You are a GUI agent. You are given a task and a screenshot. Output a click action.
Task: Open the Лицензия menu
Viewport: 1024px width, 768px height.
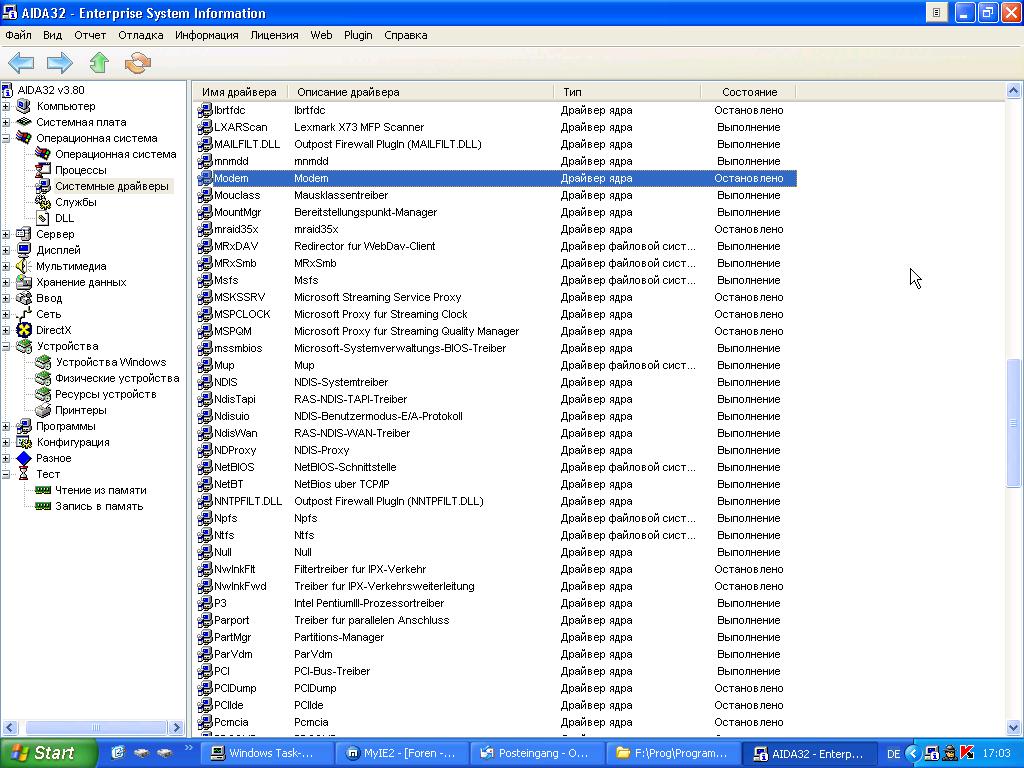tap(274, 35)
